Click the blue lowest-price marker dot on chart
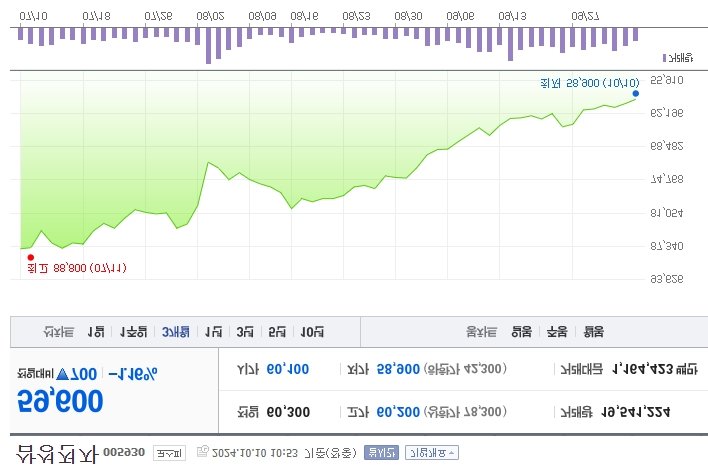708x473 pixels. [635, 94]
